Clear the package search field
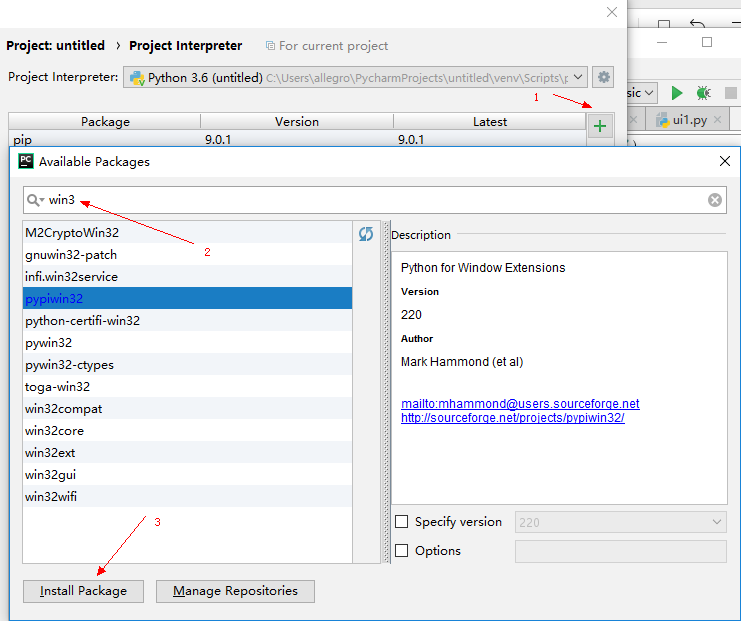 (x=715, y=200)
